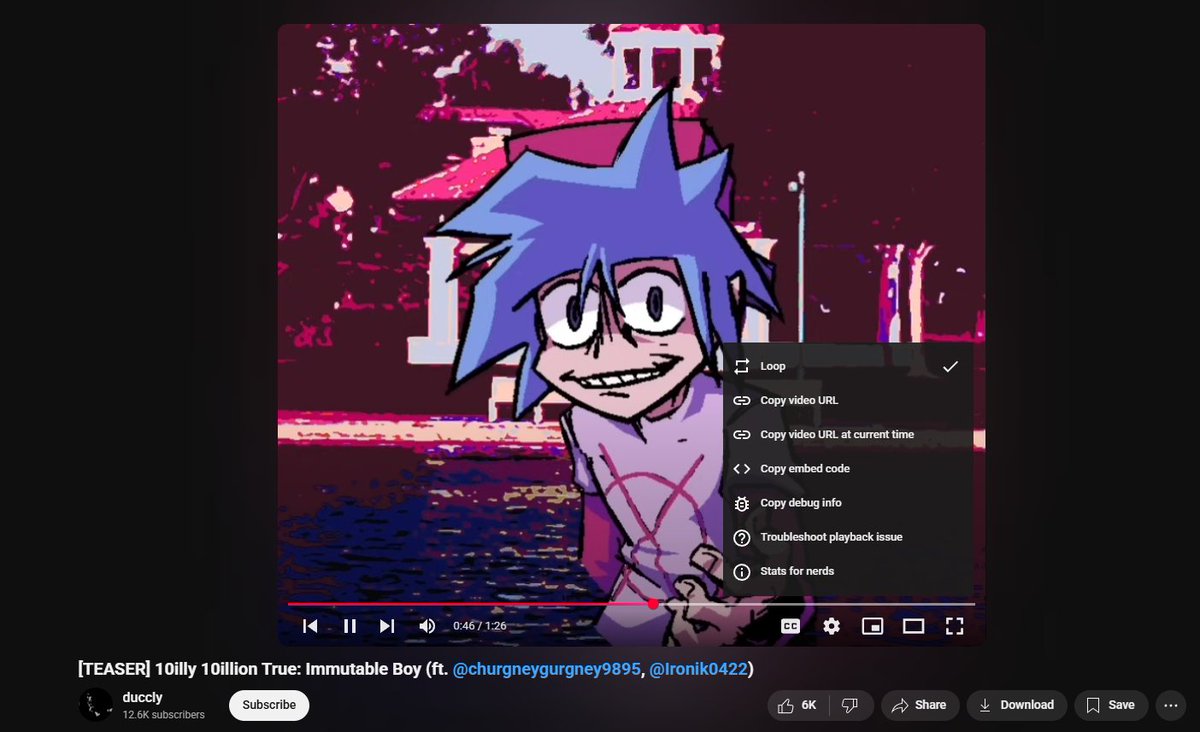Skip to the next video
Screen dimensions: 1200x732
click(387, 626)
